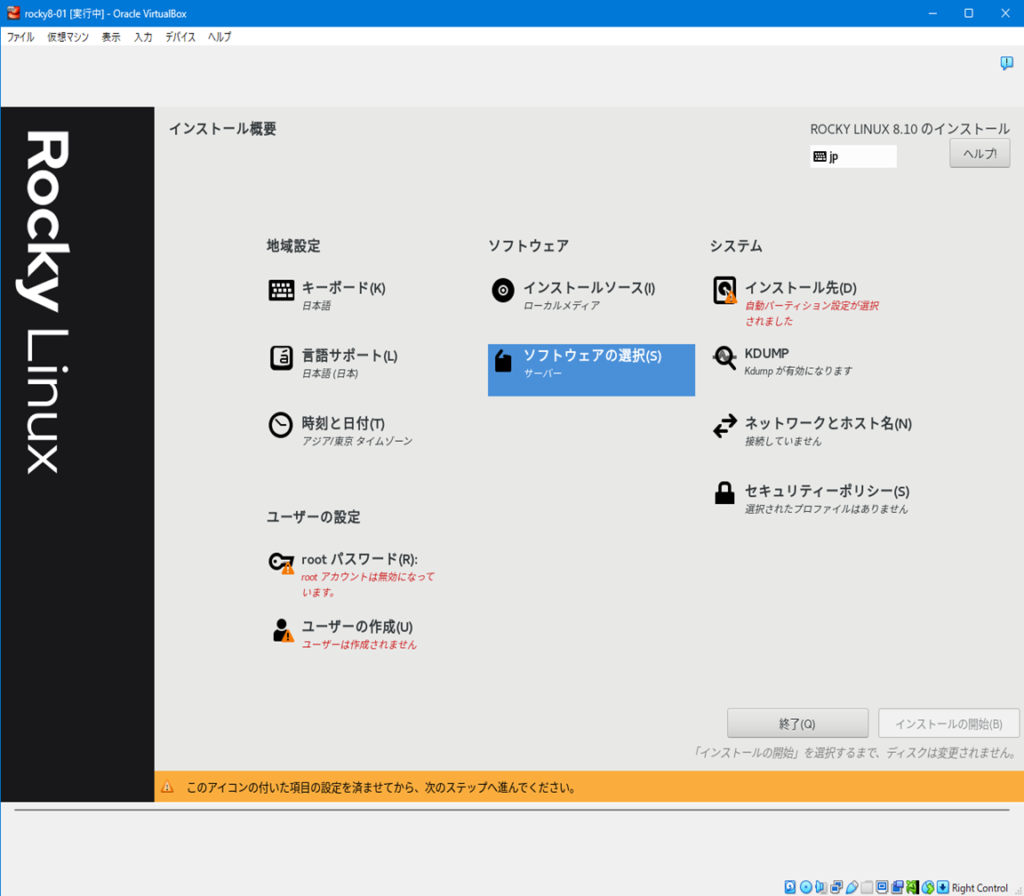Open the 表示 menu

pos(111,37)
